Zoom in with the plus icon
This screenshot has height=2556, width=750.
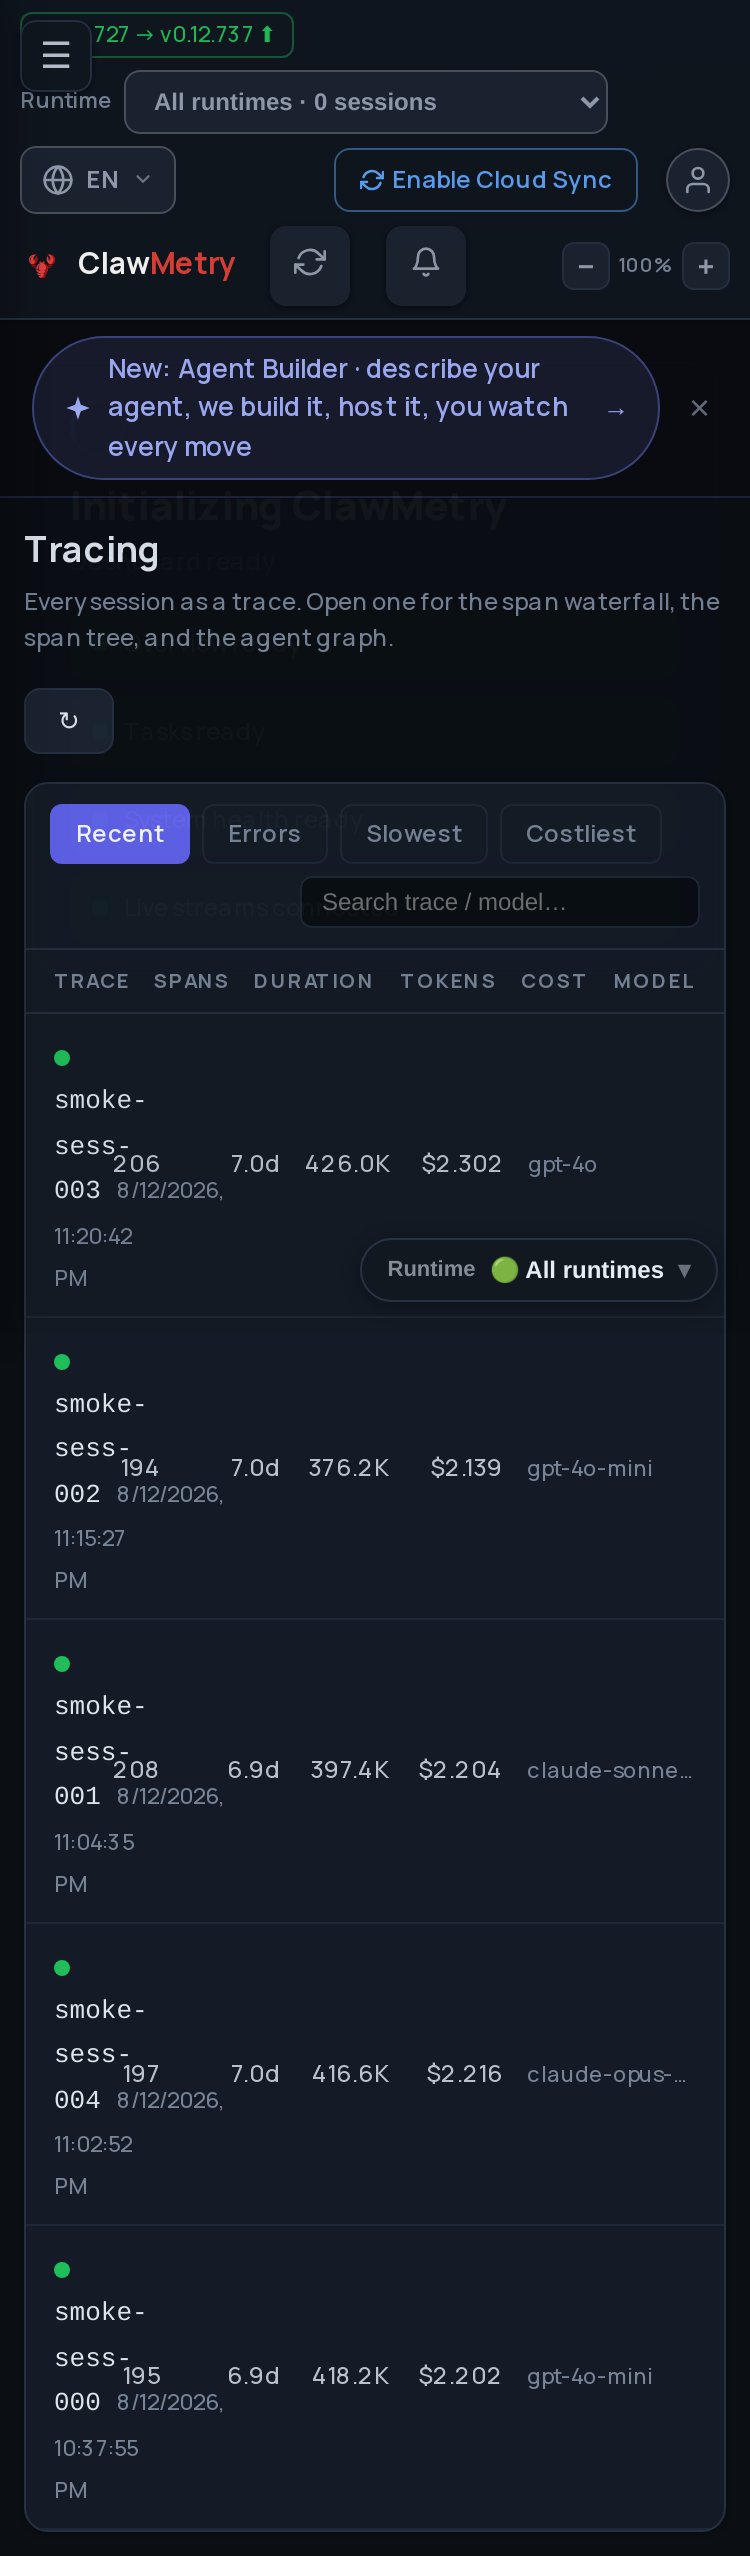tap(706, 266)
